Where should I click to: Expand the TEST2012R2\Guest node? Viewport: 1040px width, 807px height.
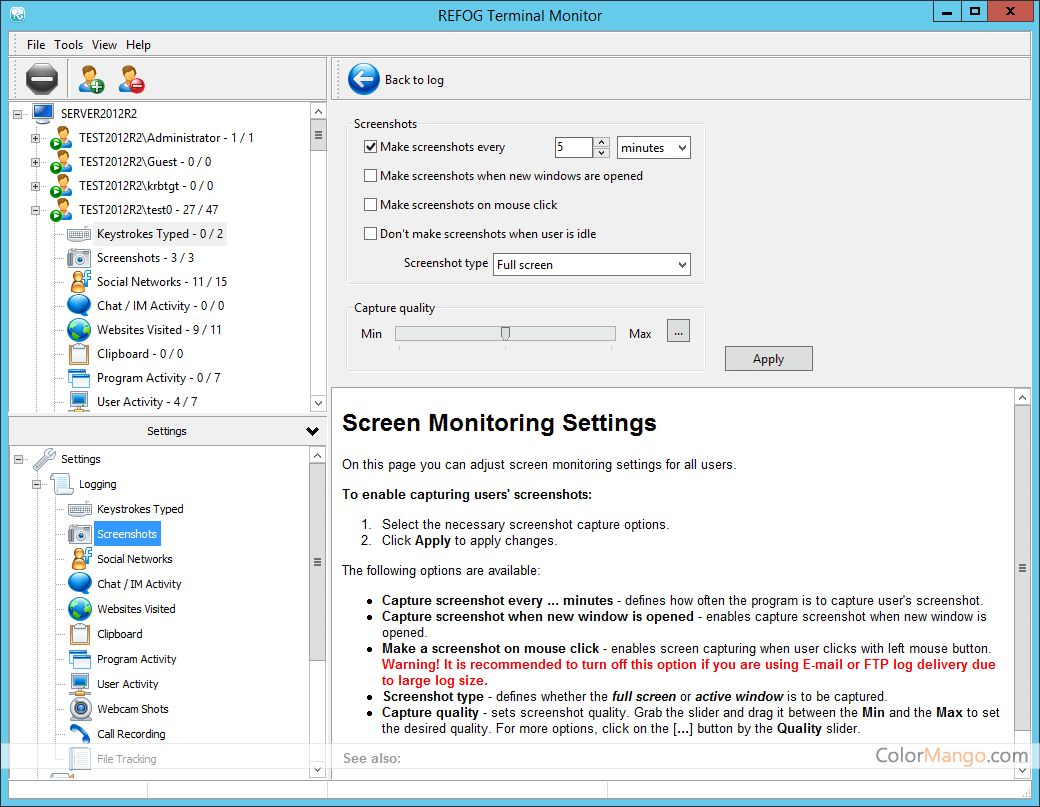point(35,162)
